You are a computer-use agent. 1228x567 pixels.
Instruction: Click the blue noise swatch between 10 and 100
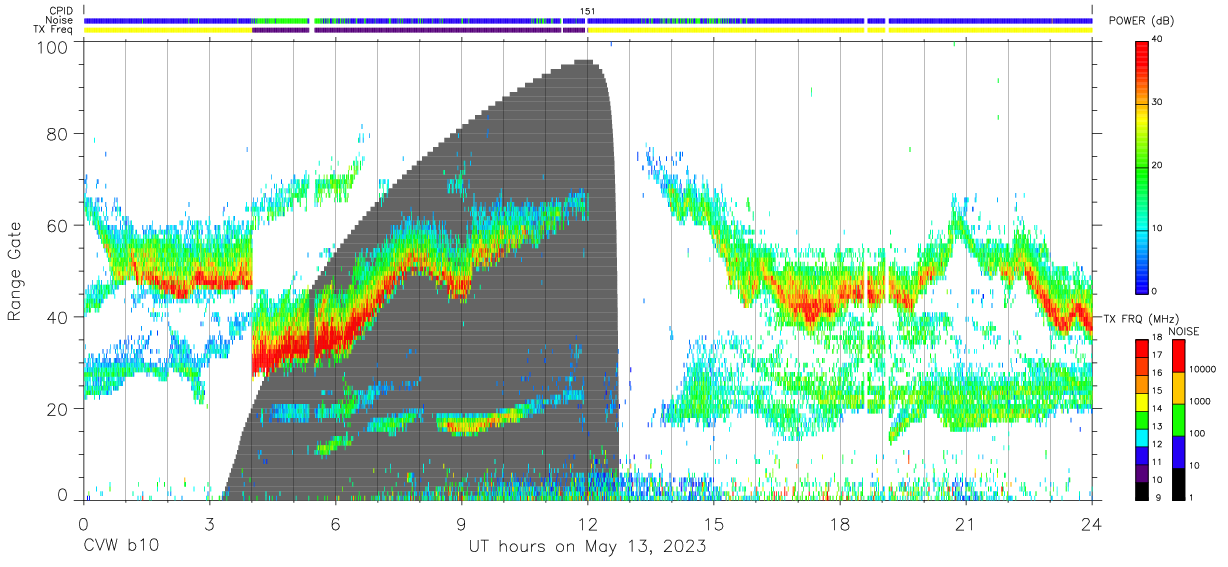pos(1178,450)
